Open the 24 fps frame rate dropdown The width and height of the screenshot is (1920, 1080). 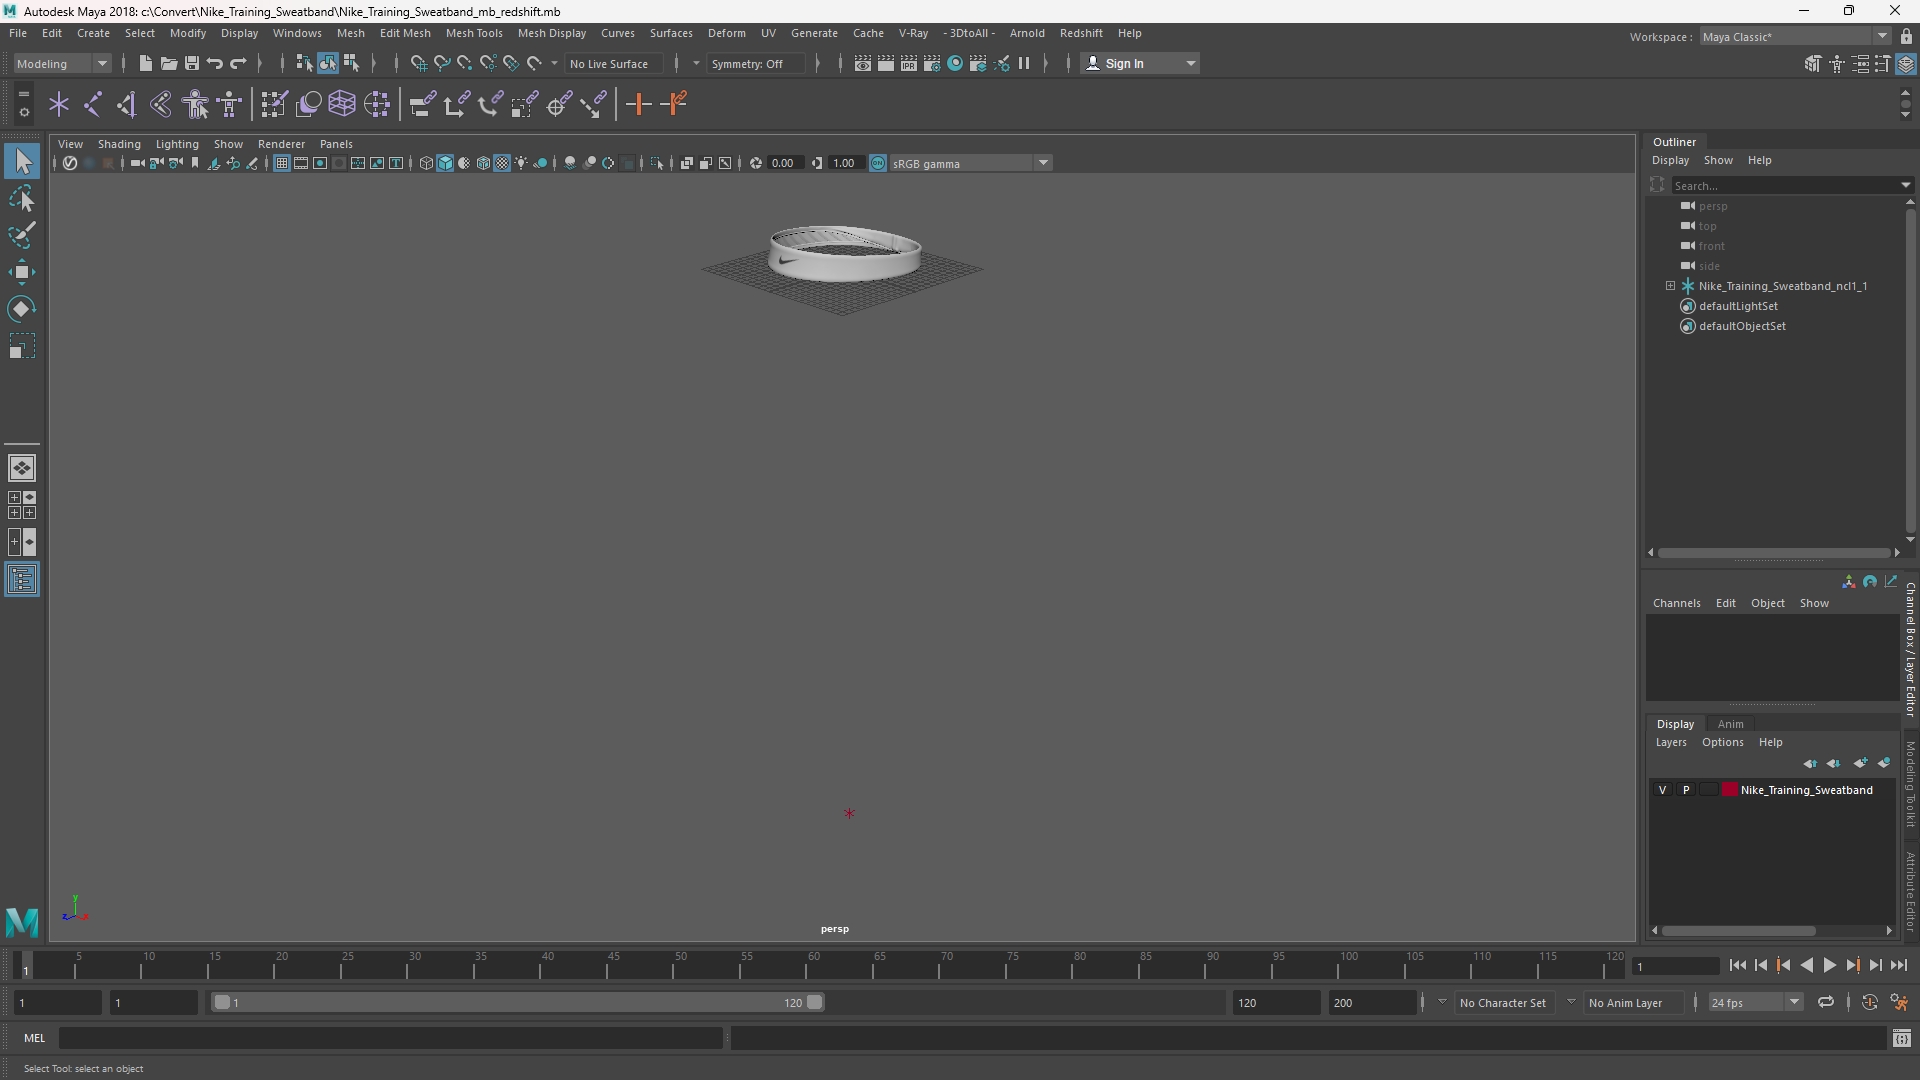tap(1755, 1002)
